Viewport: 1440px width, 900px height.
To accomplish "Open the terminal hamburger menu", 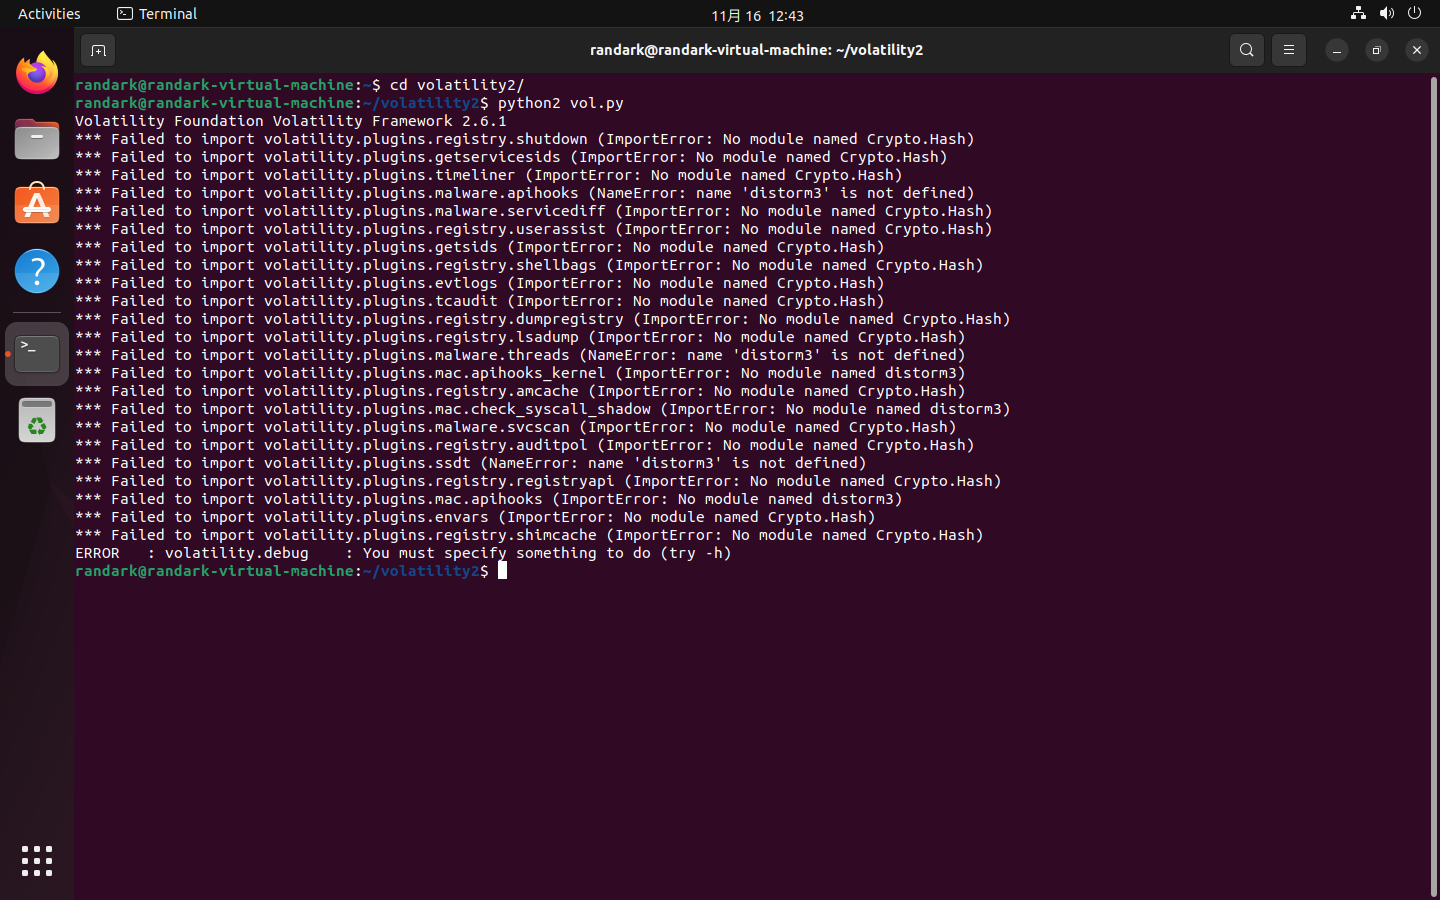I will (x=1289, y=50).
